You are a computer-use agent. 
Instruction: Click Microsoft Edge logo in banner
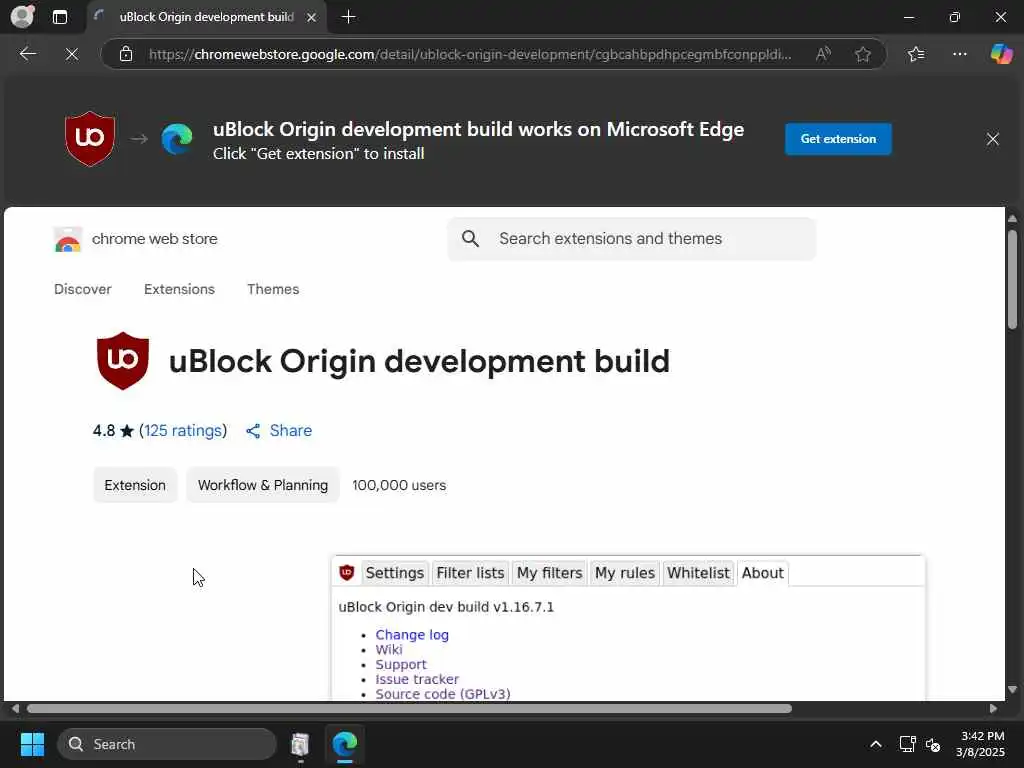pos(177,138)
